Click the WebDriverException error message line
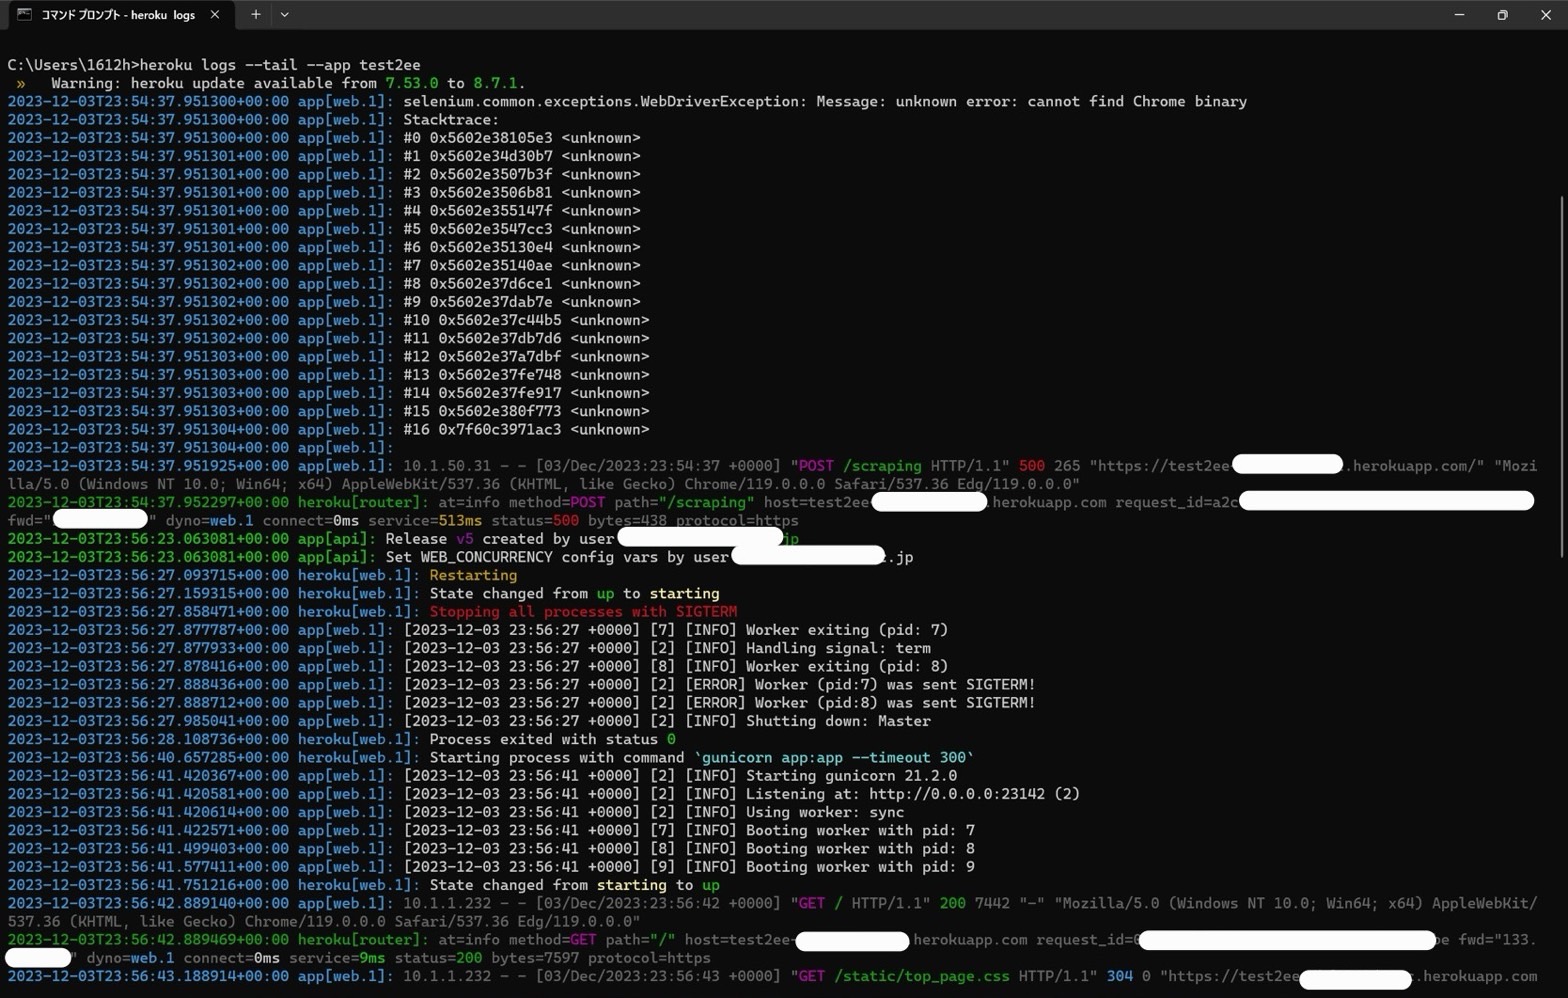The width and height of the screenshot is (1568, 998). pyautogui.click(x=825, y=102)
